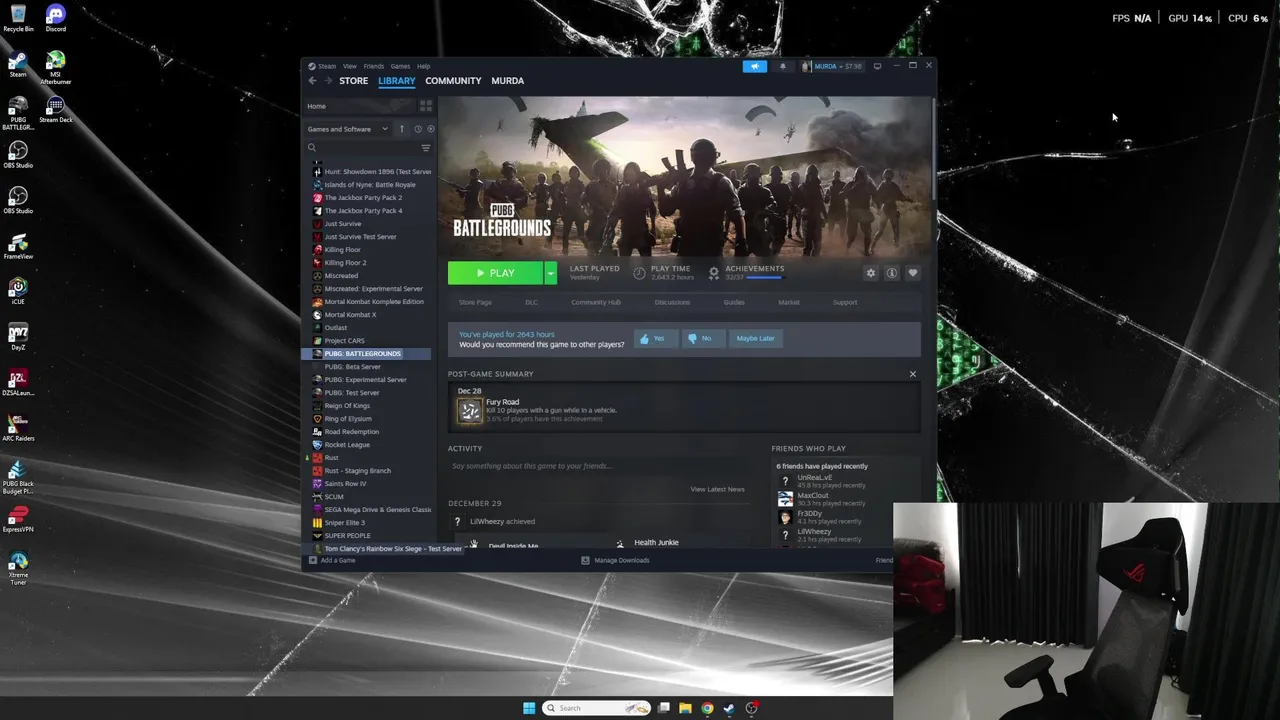Click Home in the library sidebar
Image resolution: width=1280 pixels, height=720 pixels.
[x=316, y=106]
